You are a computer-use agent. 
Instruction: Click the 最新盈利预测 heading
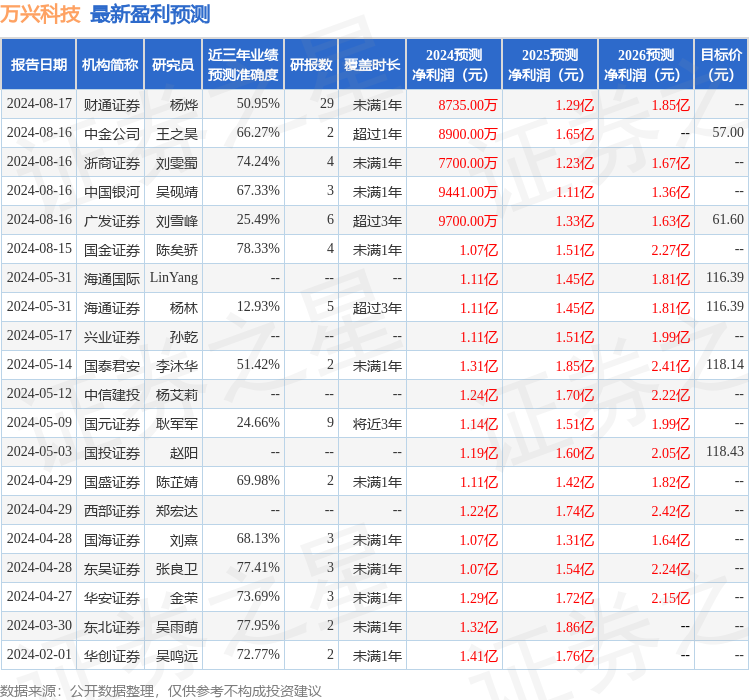(150, 14)
